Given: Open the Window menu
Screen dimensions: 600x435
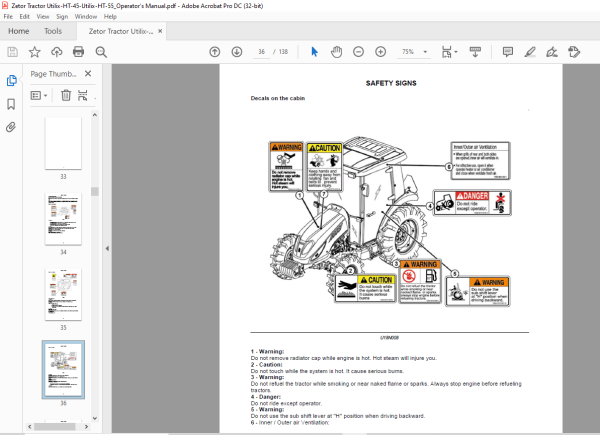Looking at the screenshot, I should point(86,16).
